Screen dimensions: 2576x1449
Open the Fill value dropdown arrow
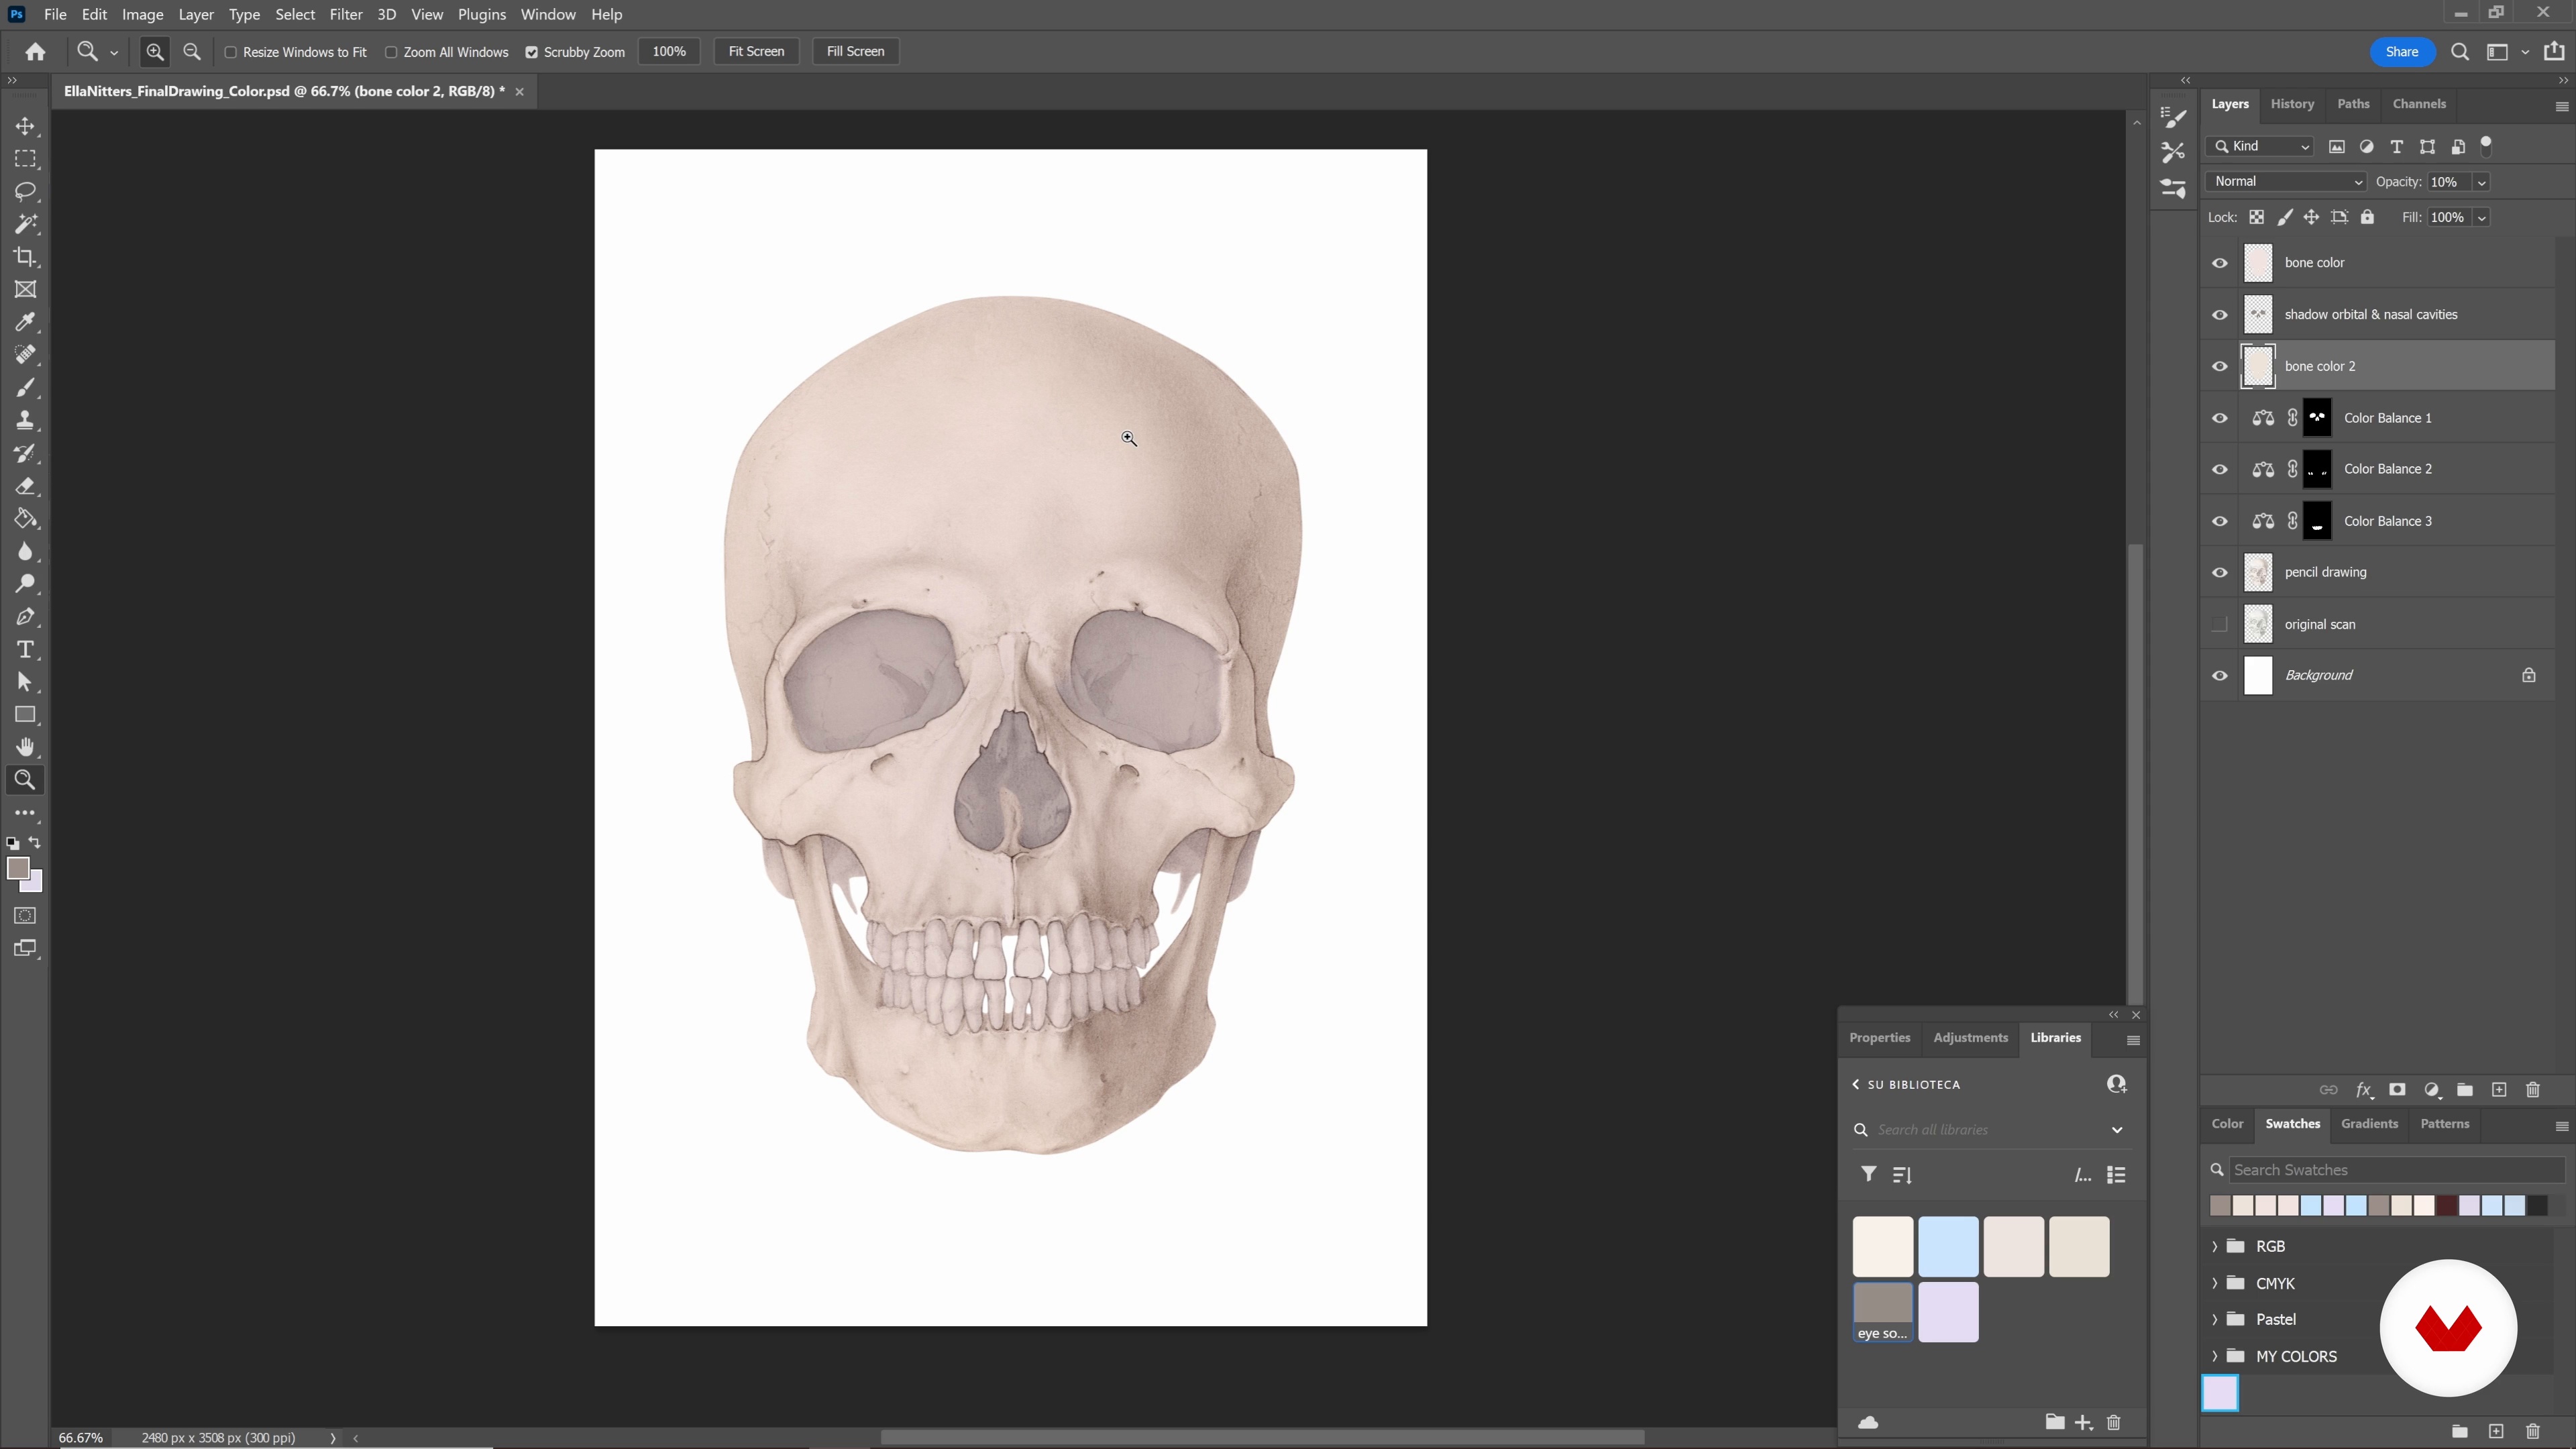tap(2482, 218)
